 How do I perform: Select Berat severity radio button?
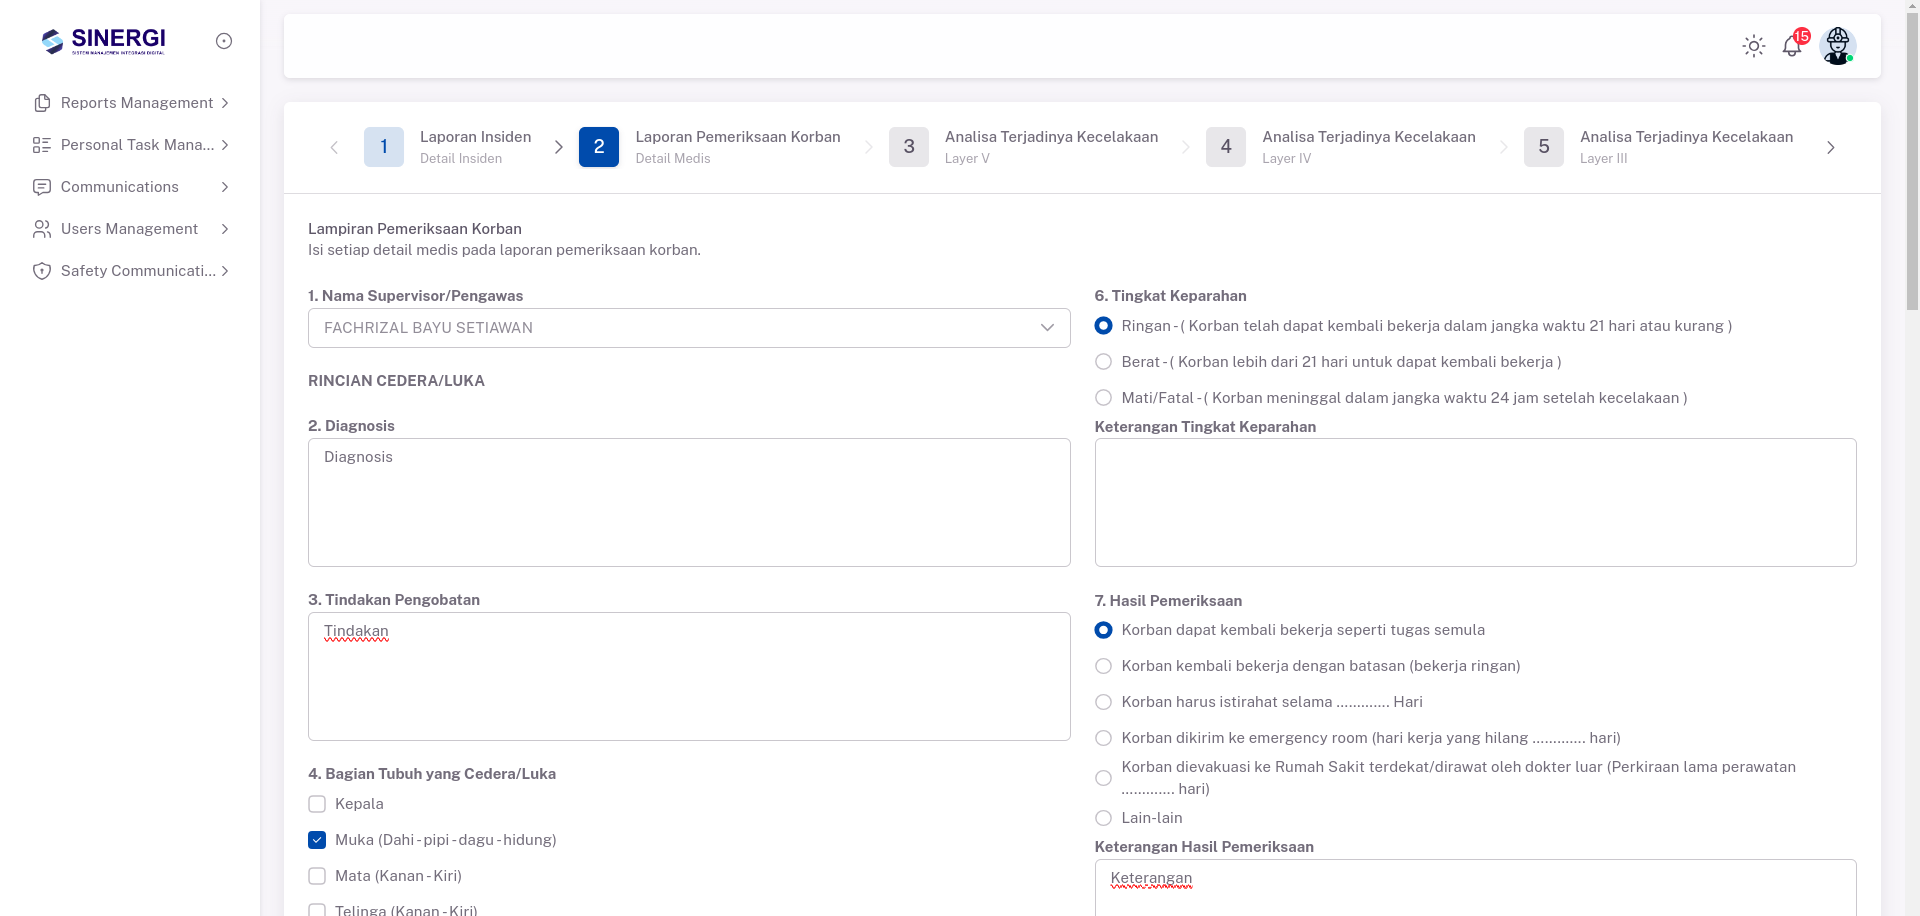[1103, 362]
